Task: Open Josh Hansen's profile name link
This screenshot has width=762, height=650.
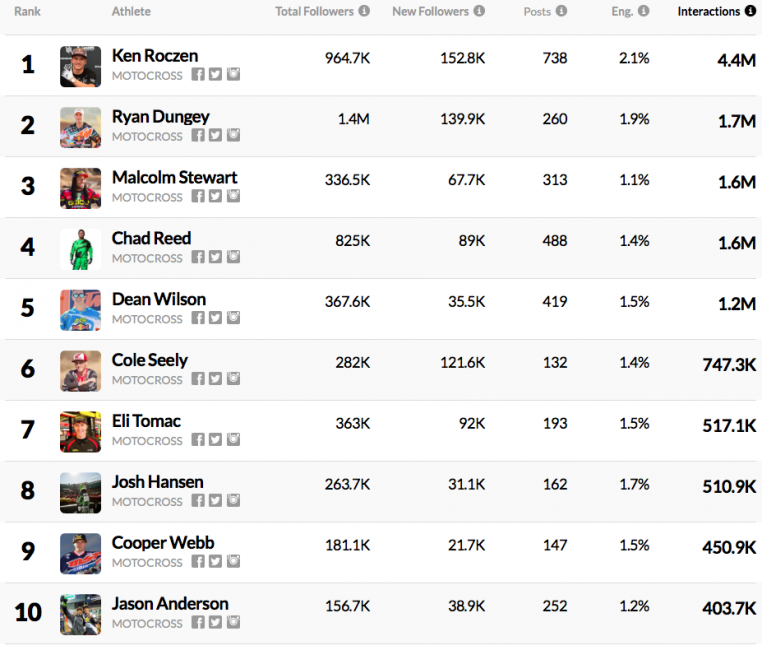Action: (157, 482)
